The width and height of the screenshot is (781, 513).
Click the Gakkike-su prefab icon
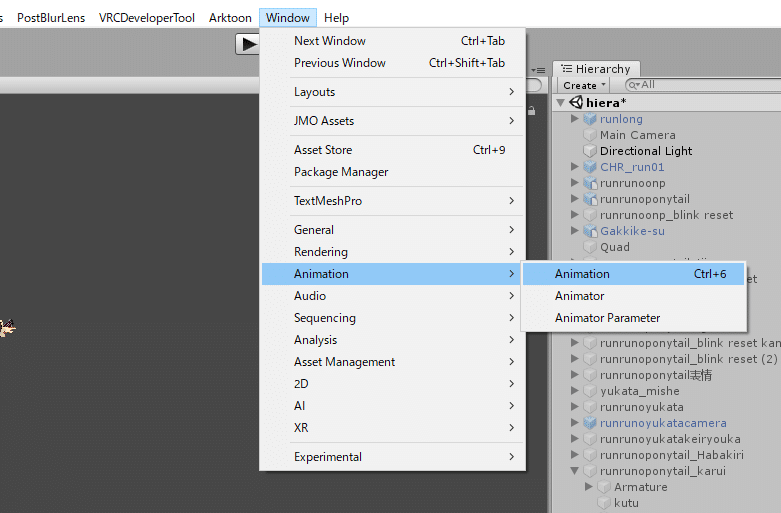coord(590,231)
